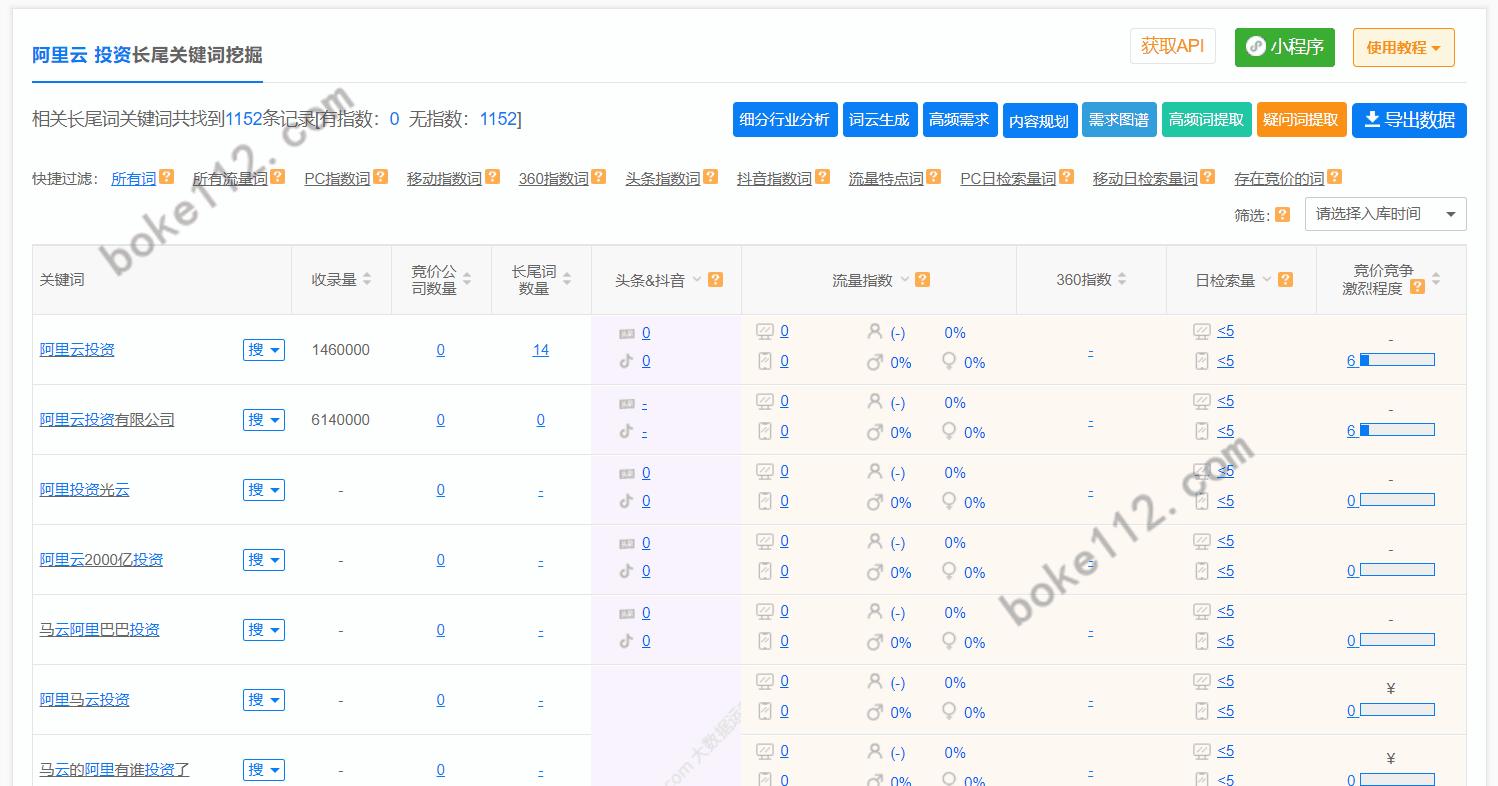
Task: Click PC monitor icon under 流量指数 column
Action: click(x=764, y=330)
